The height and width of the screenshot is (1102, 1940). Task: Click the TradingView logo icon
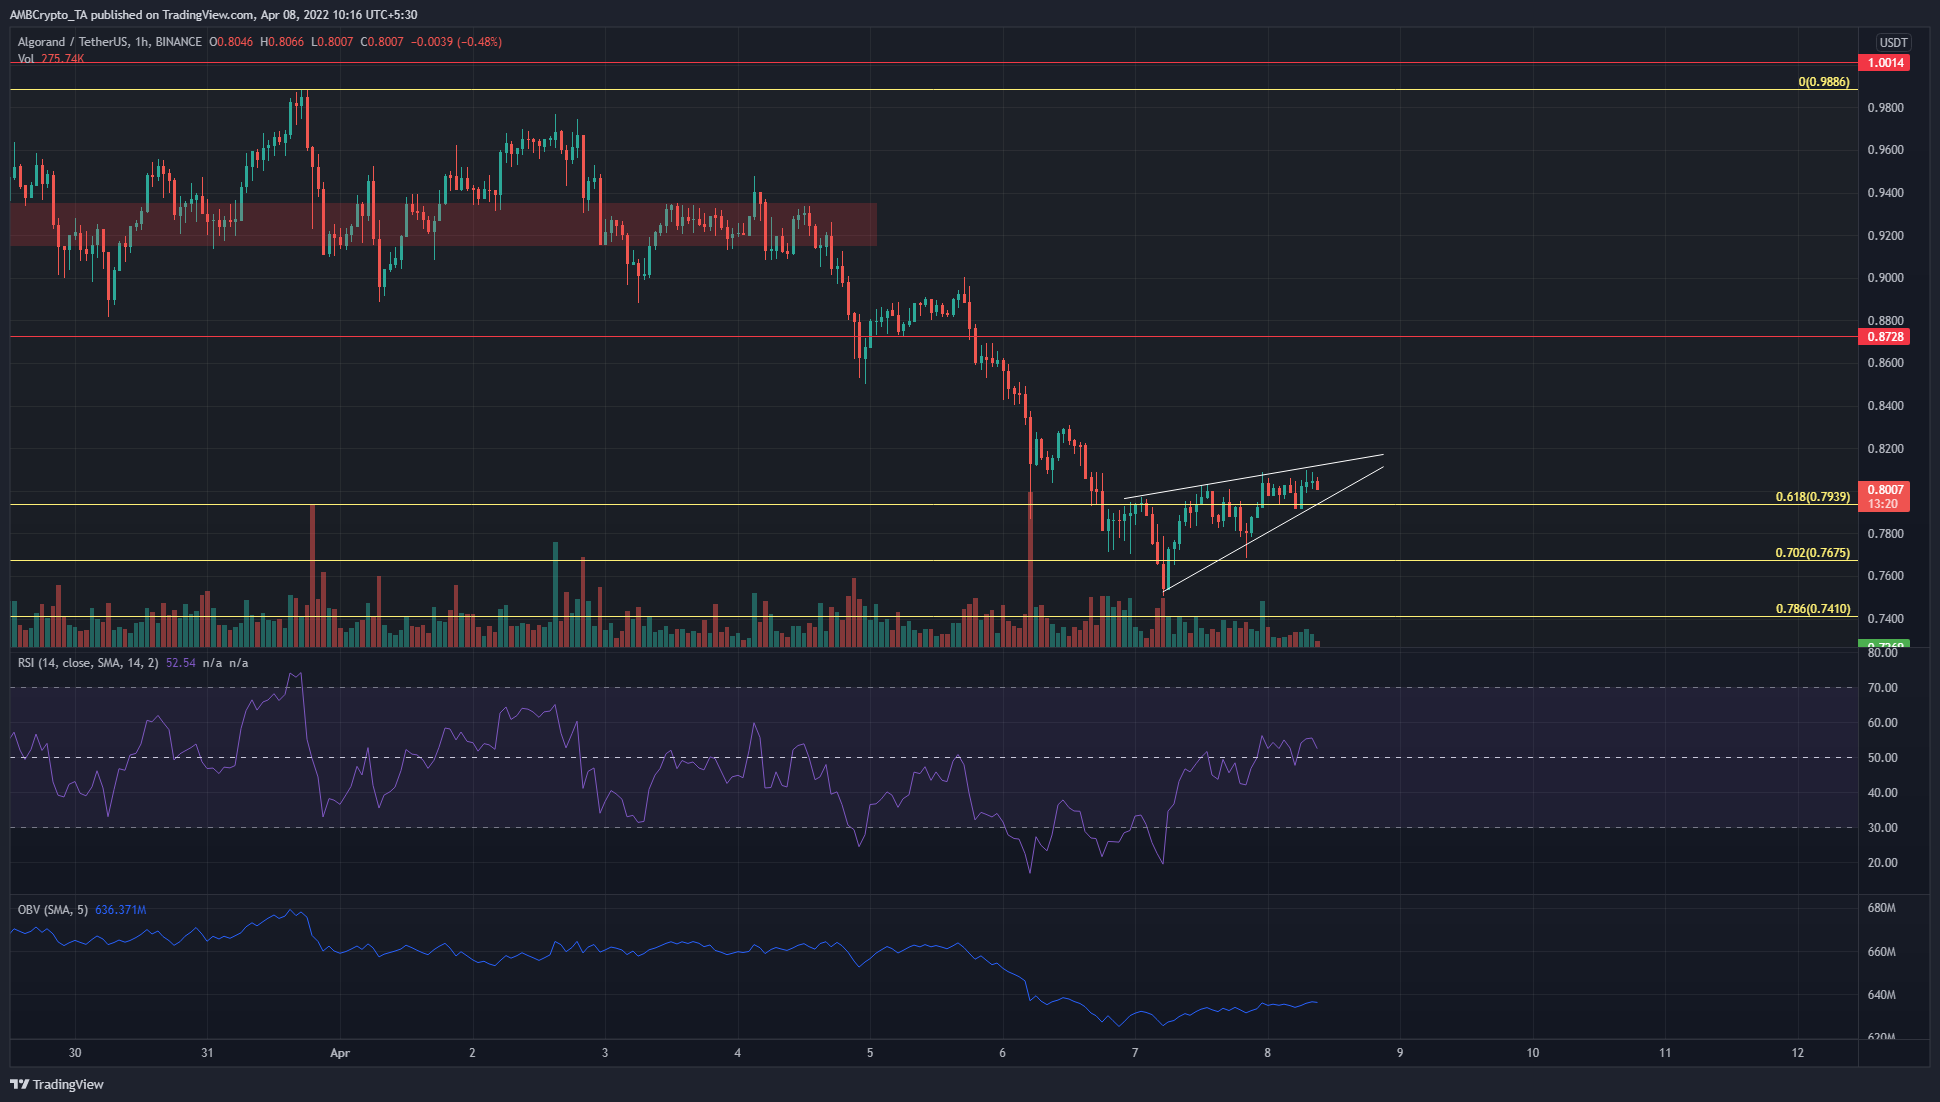click(19, 1084)
